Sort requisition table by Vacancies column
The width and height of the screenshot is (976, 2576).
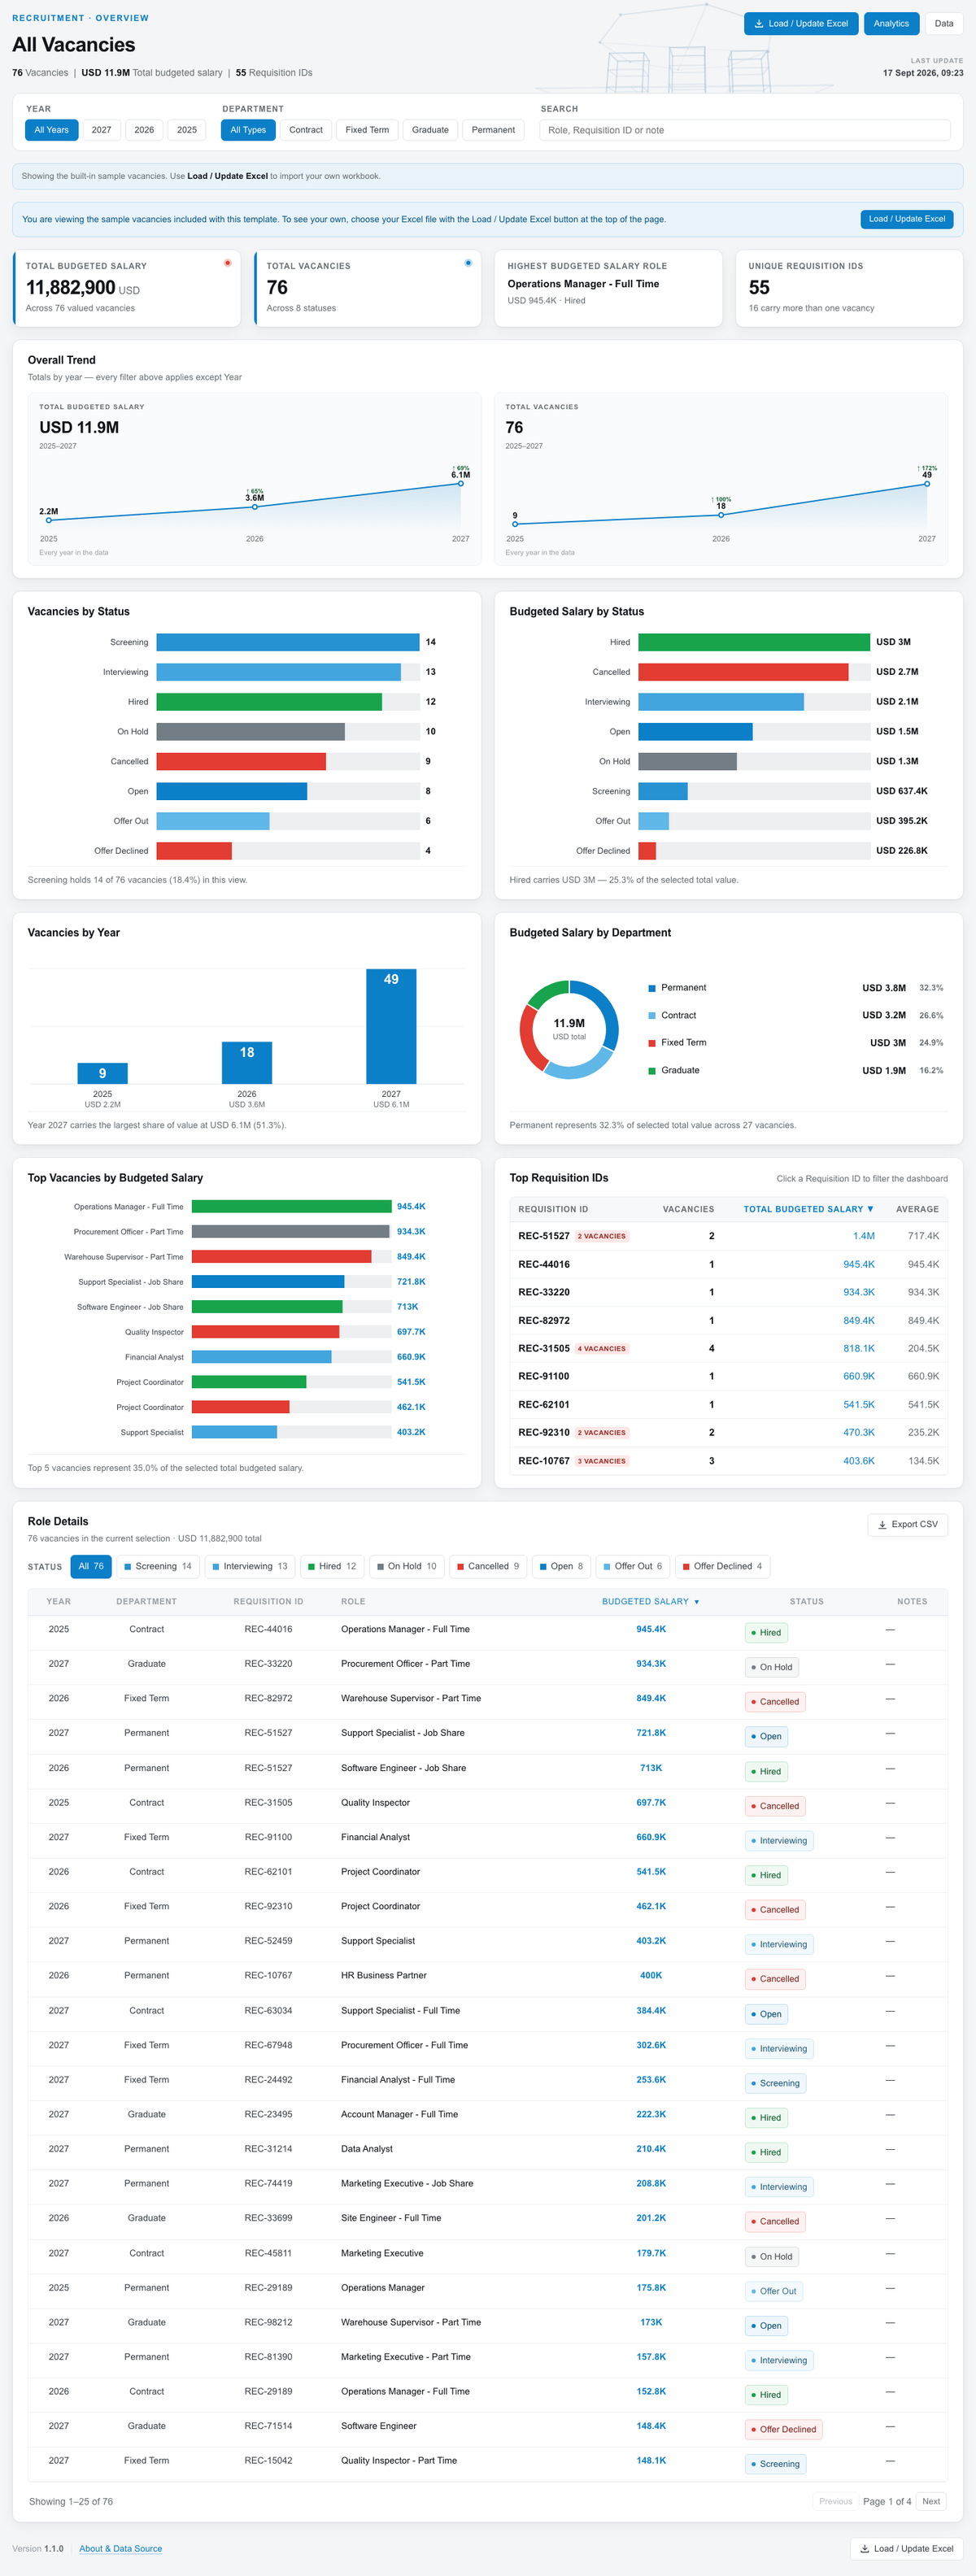click(688, 1209)
